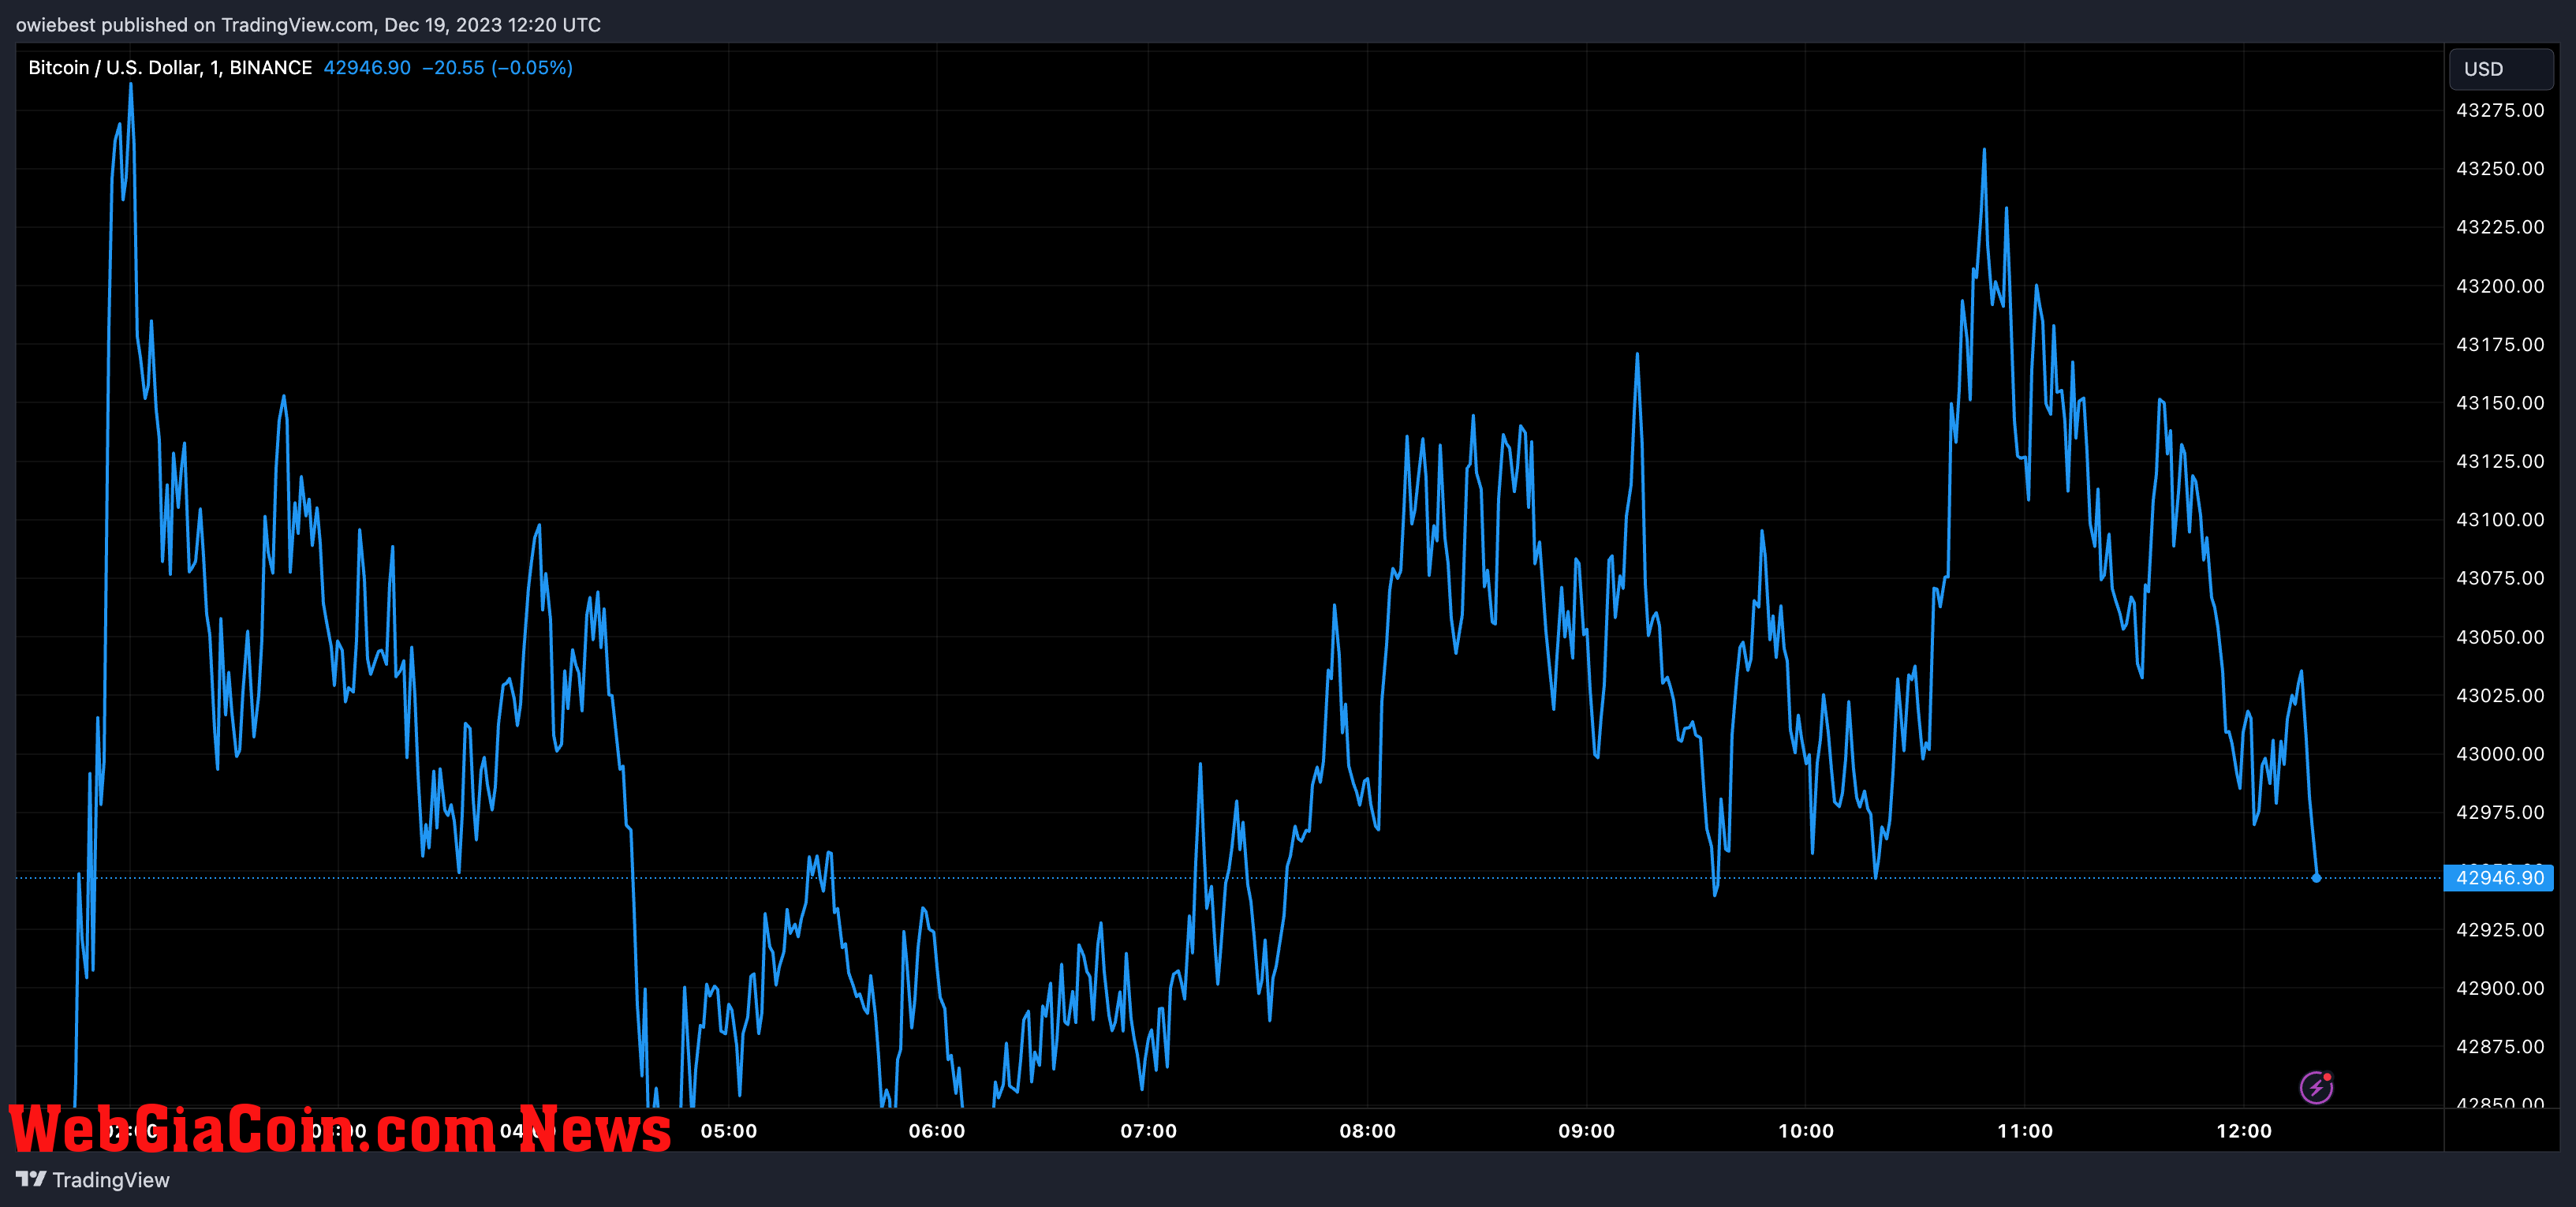Click the 07:00 time axis label
This screenshot has height=1207, width=2576.
1148,1131
